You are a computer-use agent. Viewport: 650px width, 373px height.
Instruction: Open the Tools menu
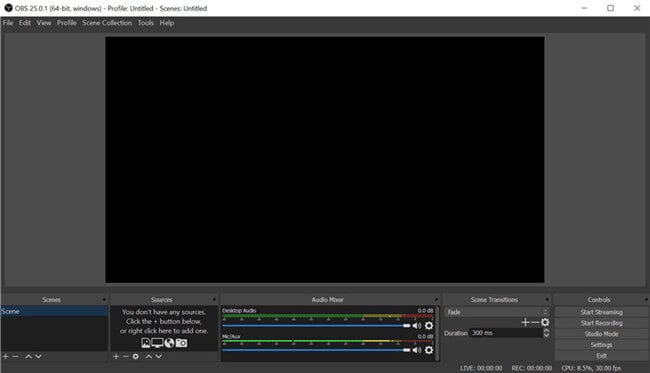click(146, 23)
